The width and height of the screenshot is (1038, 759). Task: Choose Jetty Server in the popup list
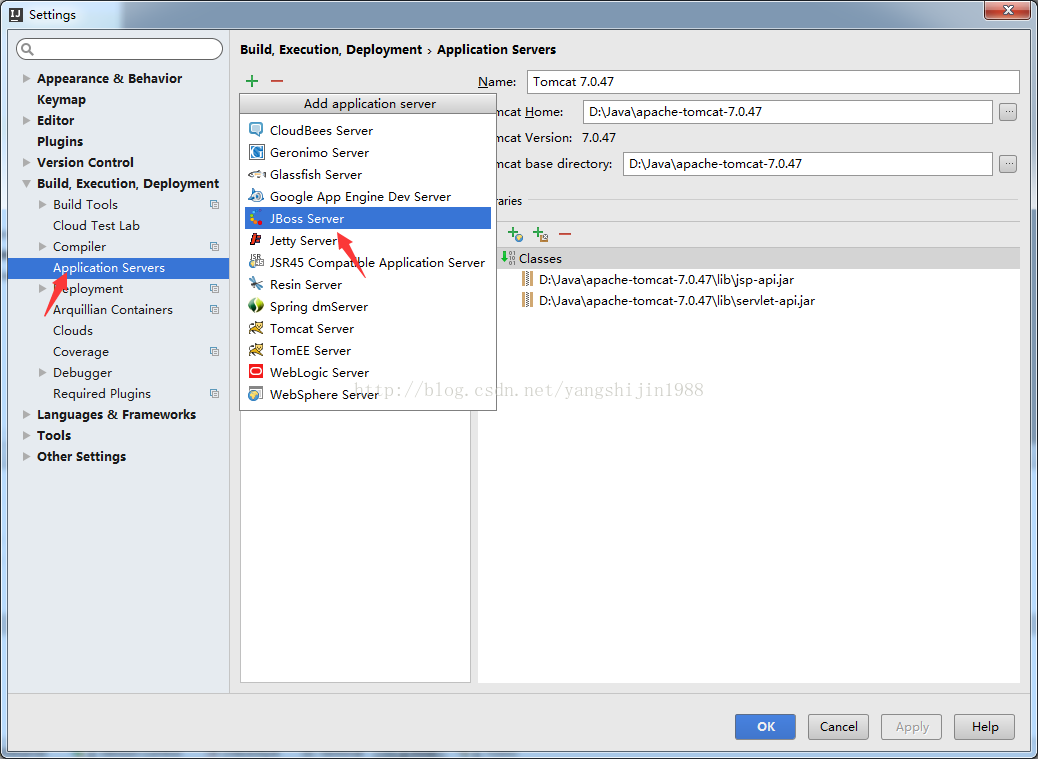368,240
